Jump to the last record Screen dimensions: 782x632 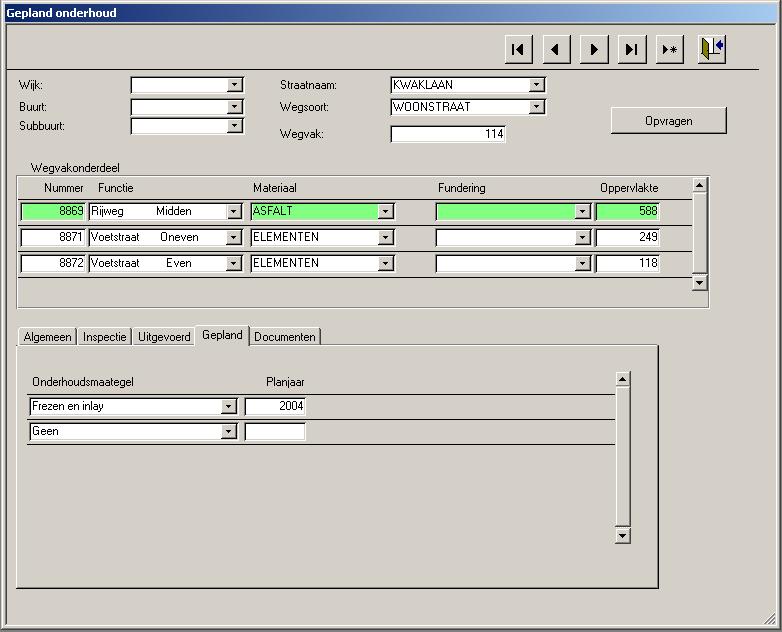point(632,49)
